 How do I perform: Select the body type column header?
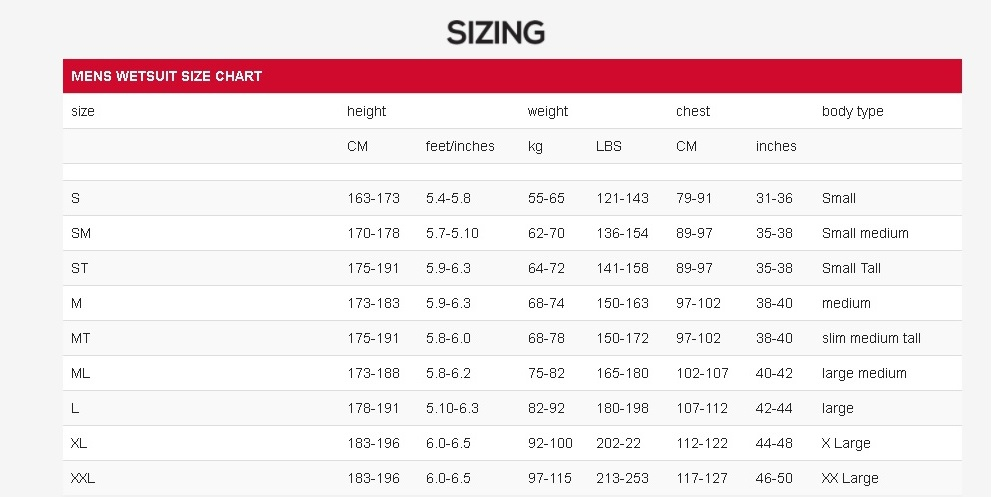[x=852, y=111]
